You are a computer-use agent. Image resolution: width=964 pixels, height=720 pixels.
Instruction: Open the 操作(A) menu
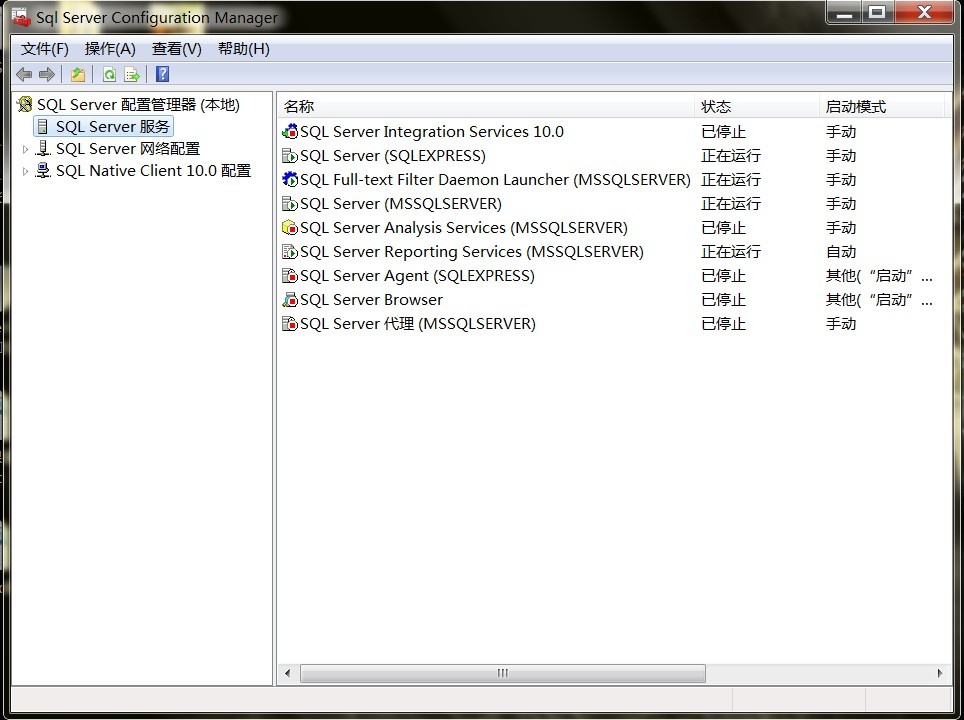pyautogui.click(x=110, y=49)
